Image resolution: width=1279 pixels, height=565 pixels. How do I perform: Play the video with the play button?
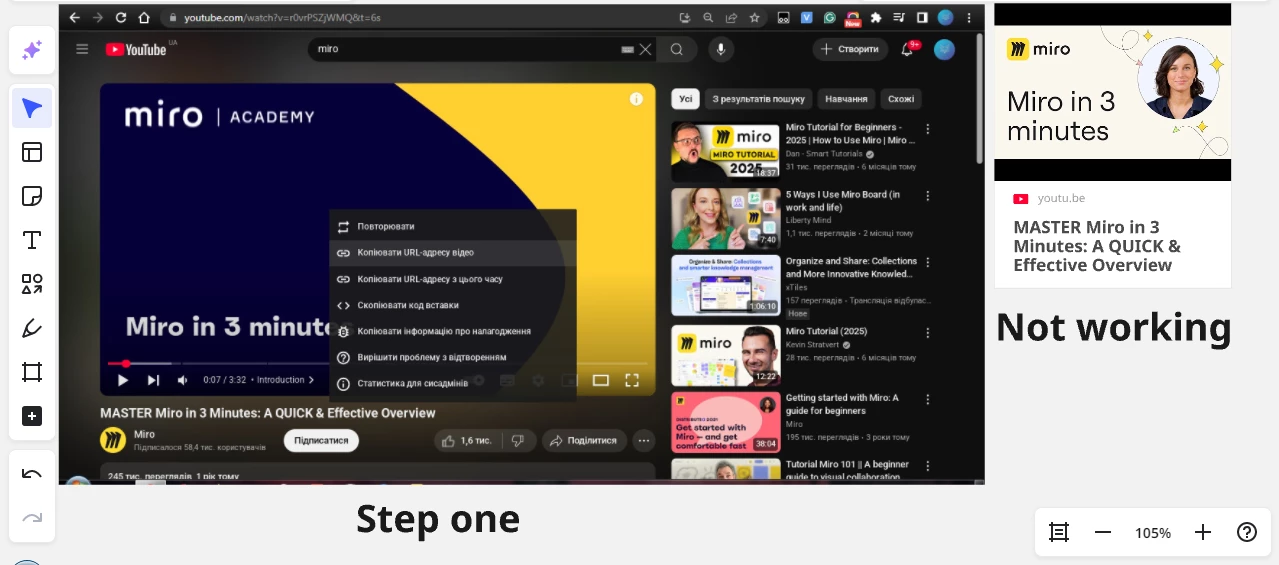(x=123, y=380)
